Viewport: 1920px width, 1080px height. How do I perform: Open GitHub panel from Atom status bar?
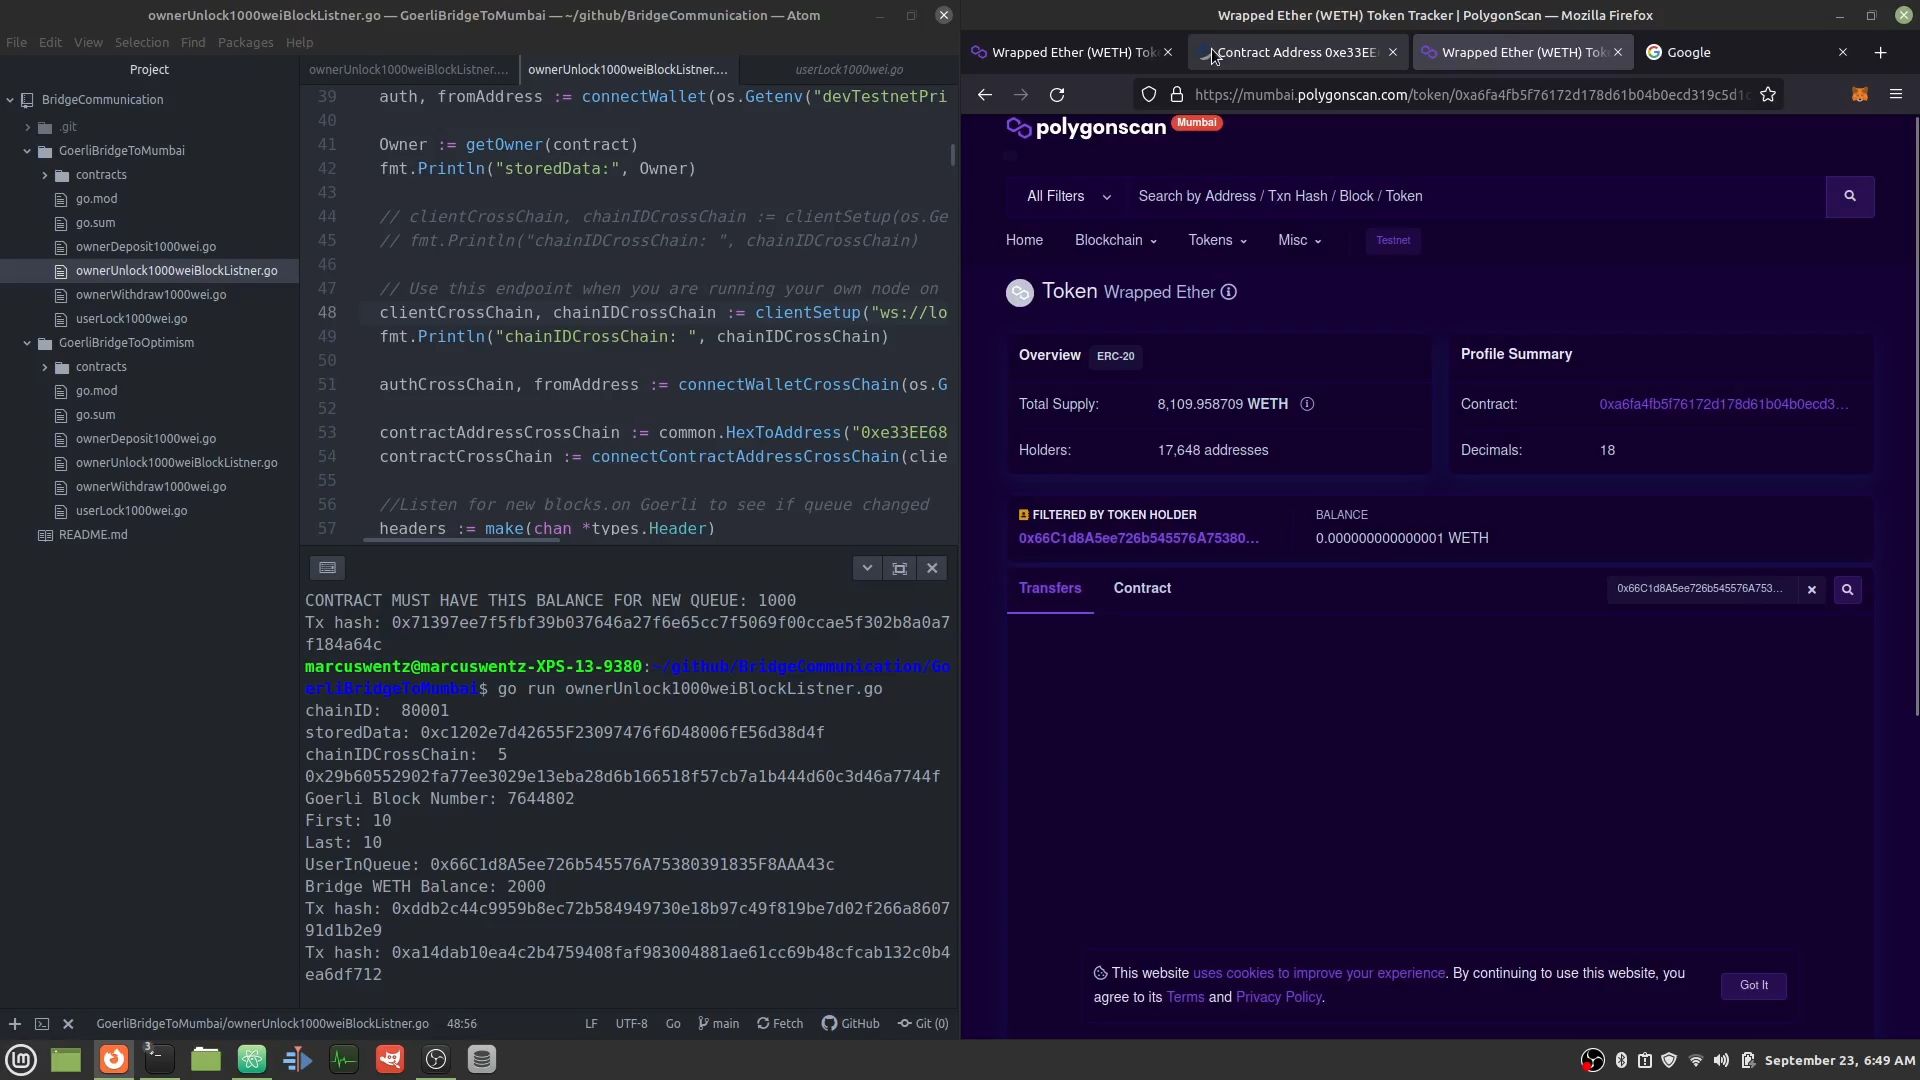tap(850, 1023)
